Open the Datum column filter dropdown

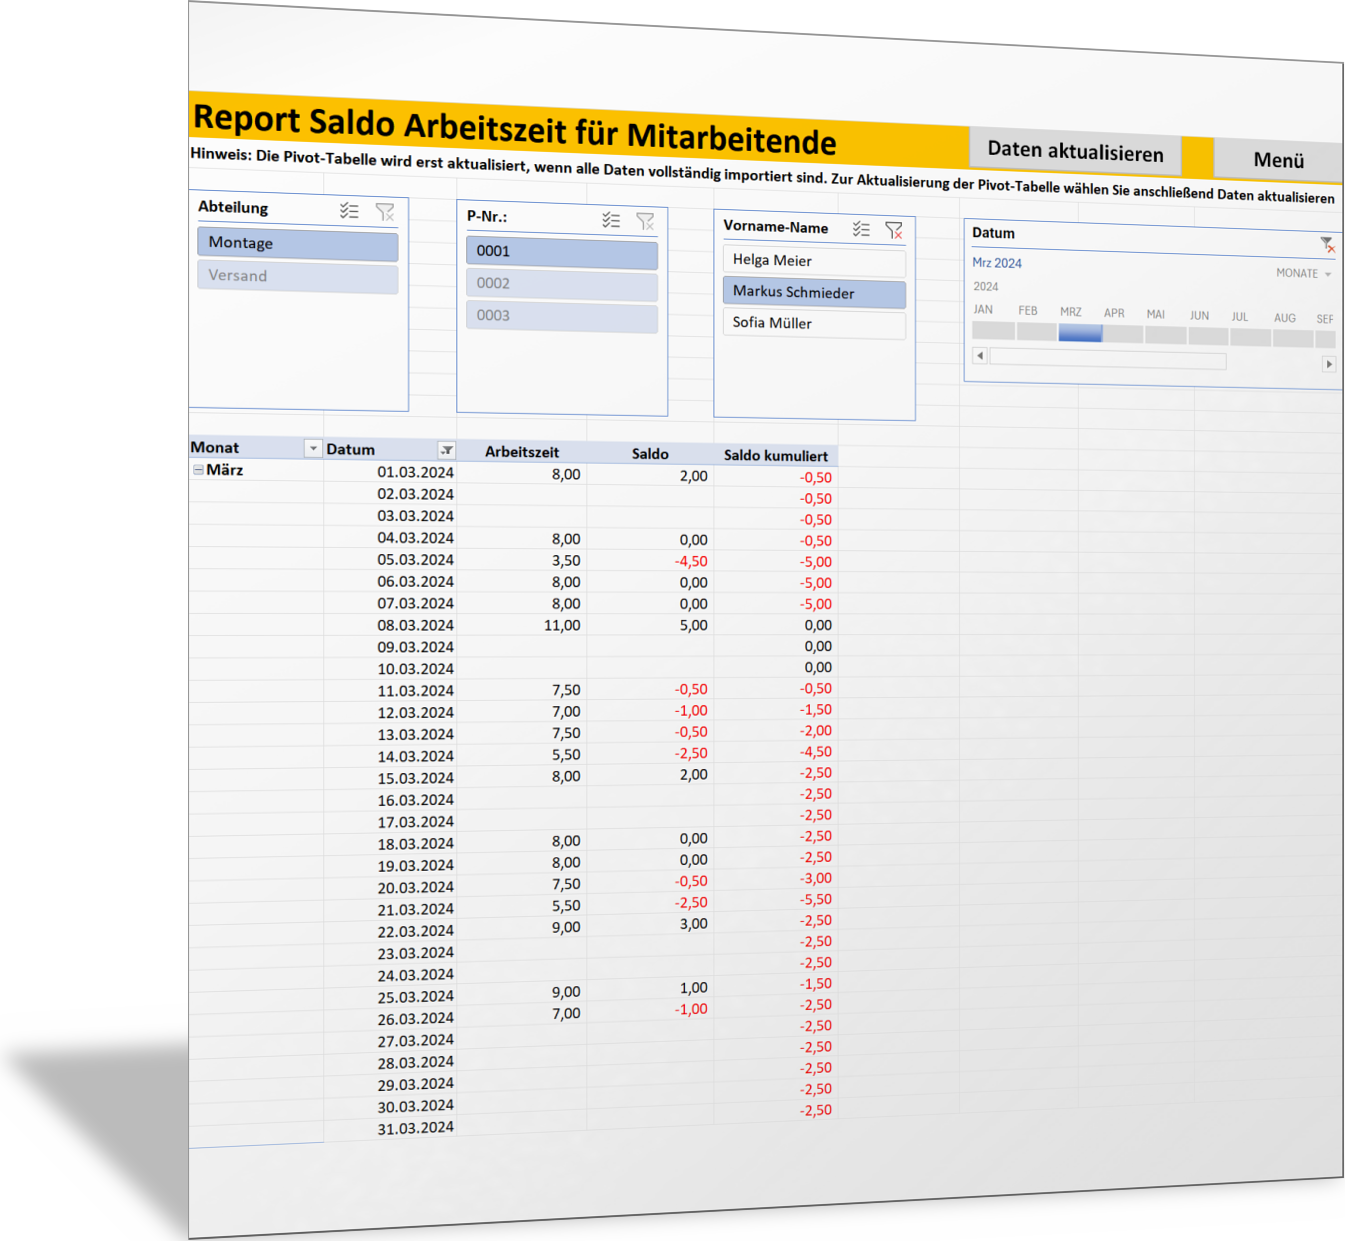(446, 451)
